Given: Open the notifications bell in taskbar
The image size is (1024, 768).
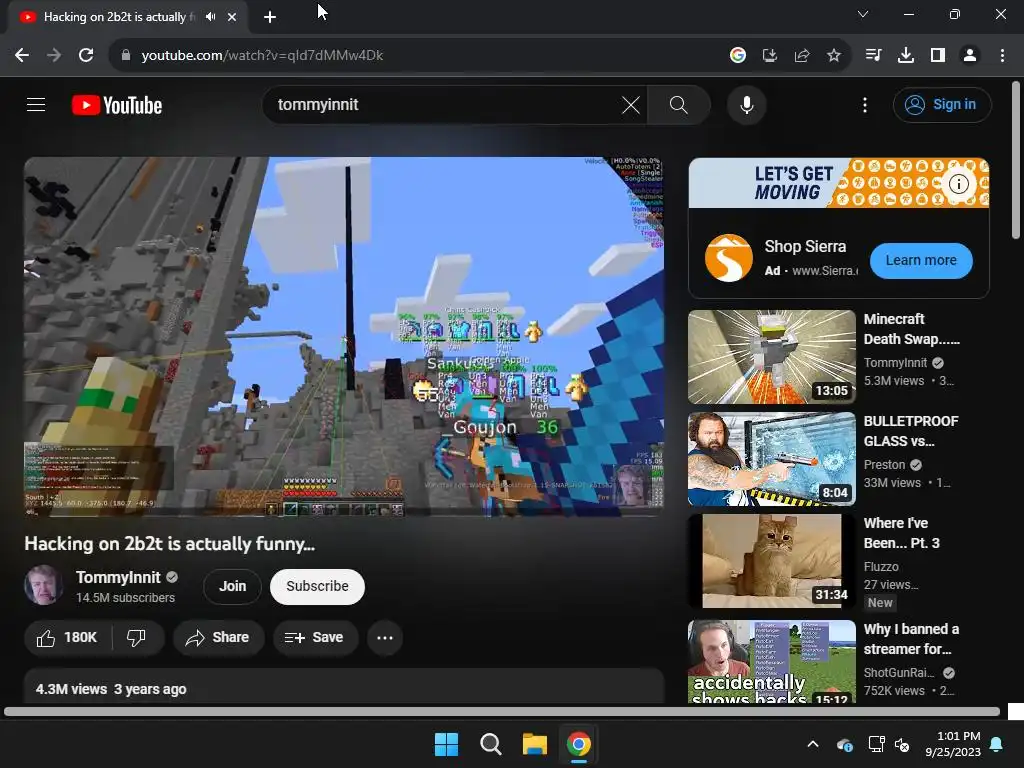Looking at the screenshot, I should pos(997,744).
